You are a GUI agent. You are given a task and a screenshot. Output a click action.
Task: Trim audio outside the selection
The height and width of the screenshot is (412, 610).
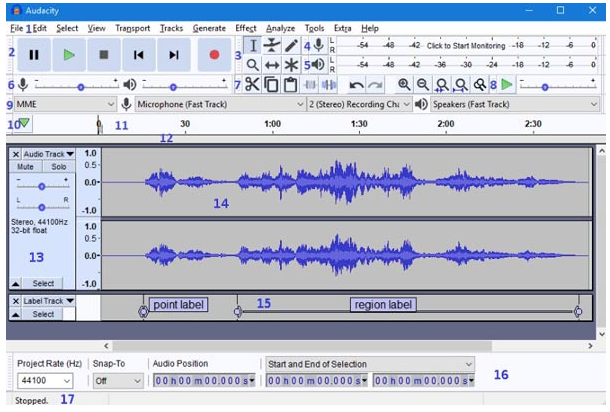310,84
